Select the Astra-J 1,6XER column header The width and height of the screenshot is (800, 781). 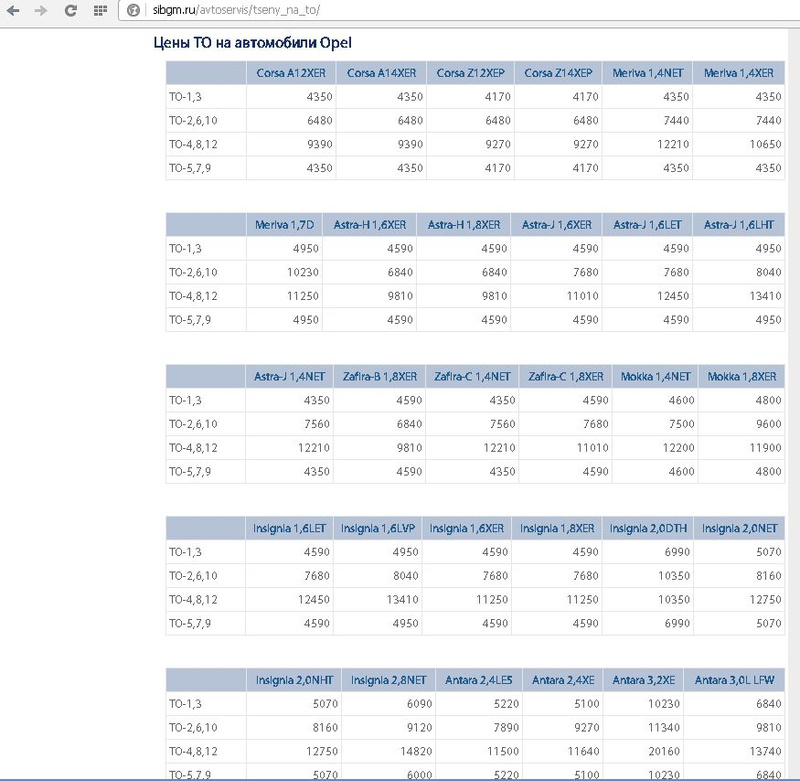[x=557, y=225]
